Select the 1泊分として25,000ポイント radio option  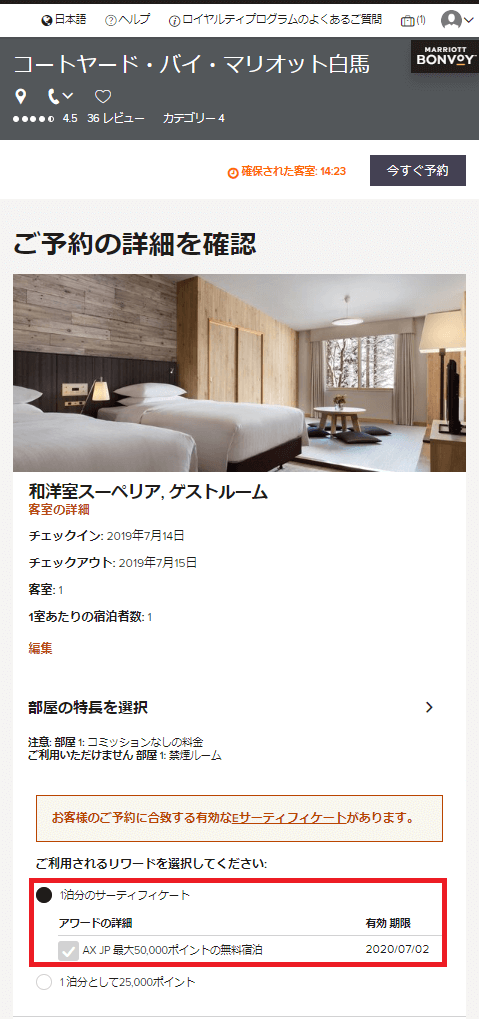tap(44, 982)
